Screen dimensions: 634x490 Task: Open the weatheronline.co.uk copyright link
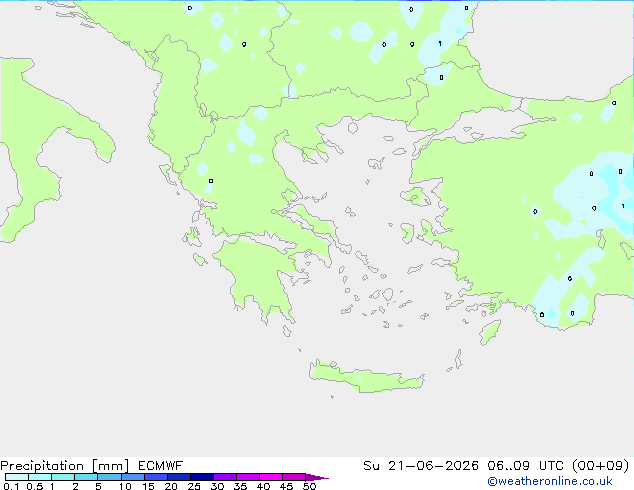pos(550,481)
